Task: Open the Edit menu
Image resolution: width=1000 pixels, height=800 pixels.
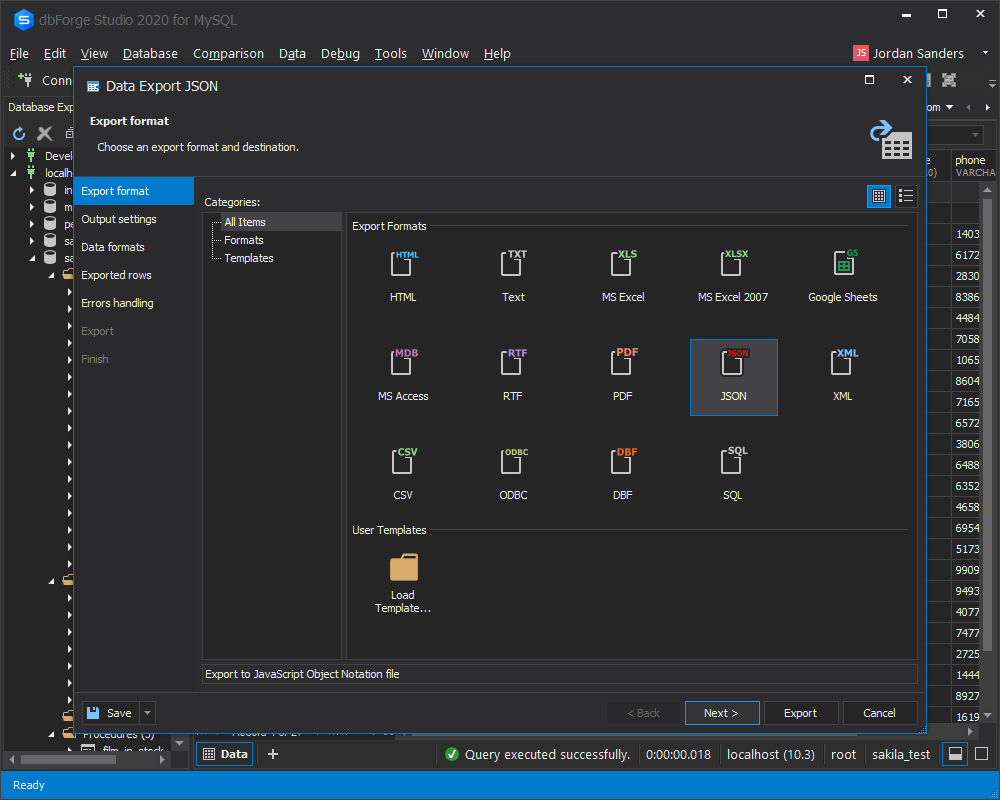Action: click(x=55, y=54)
